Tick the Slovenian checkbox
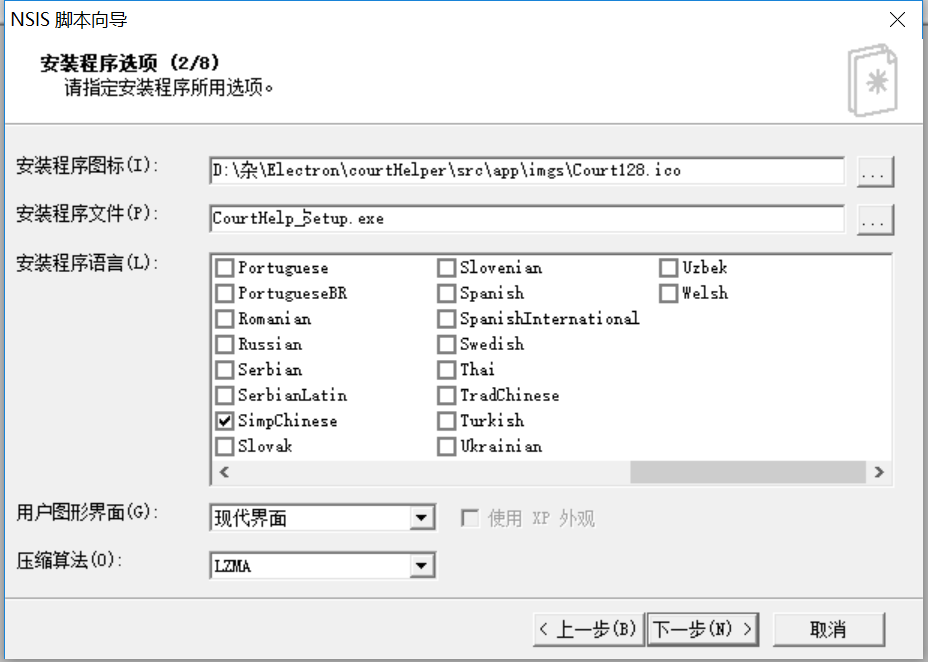928x662 pixels. (446, 268)
